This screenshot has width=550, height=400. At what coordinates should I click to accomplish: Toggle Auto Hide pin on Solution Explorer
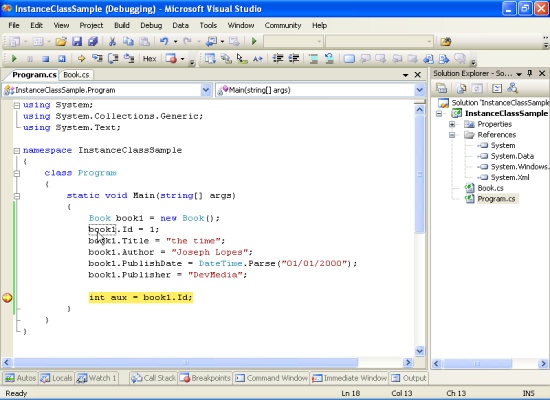(530, 73)
